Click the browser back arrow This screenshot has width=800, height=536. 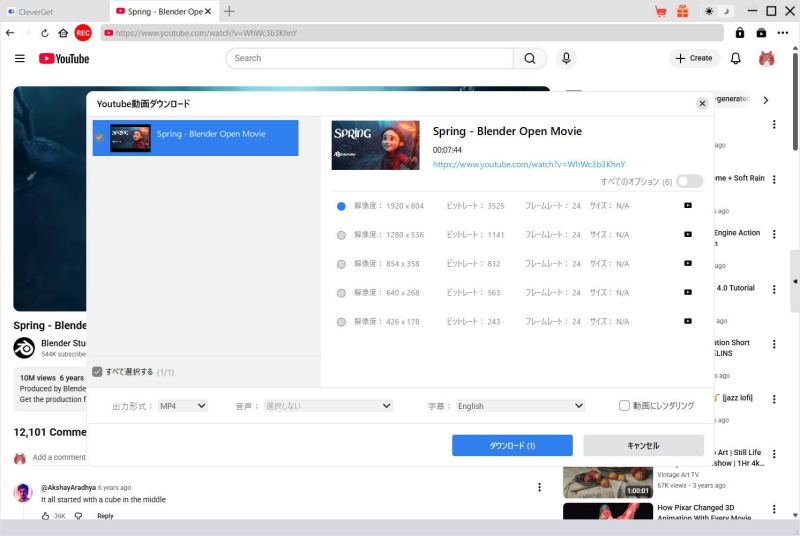coord(10,33)
